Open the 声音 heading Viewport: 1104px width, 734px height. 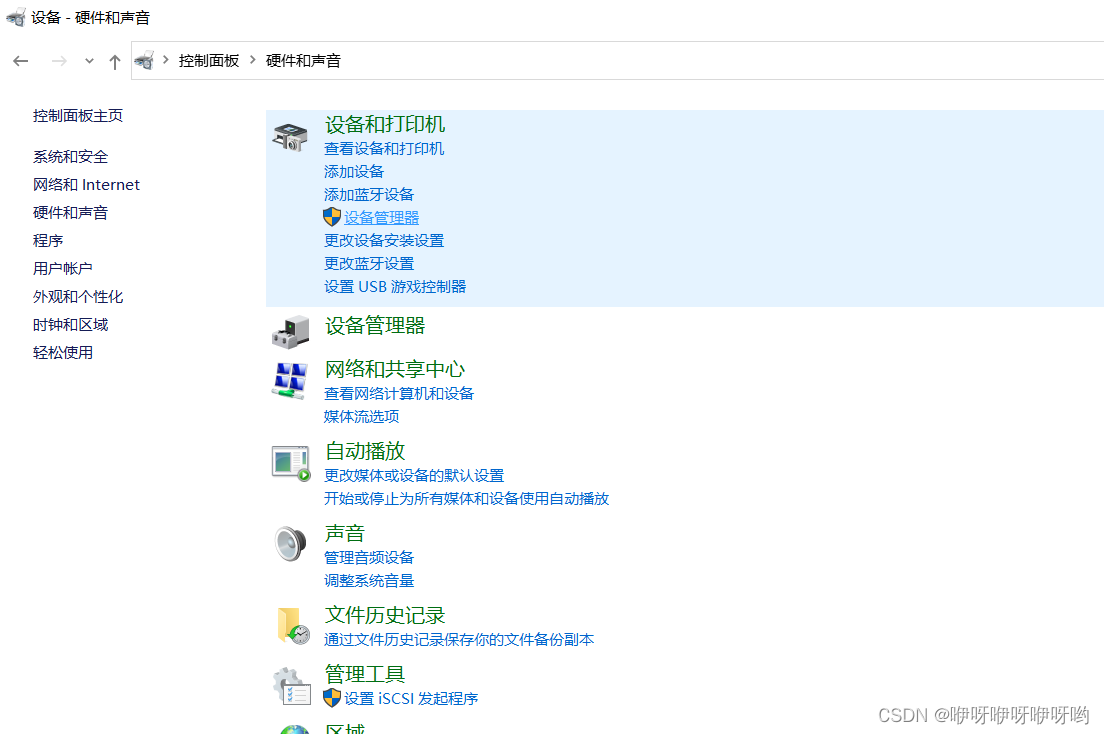coord(345,533)
